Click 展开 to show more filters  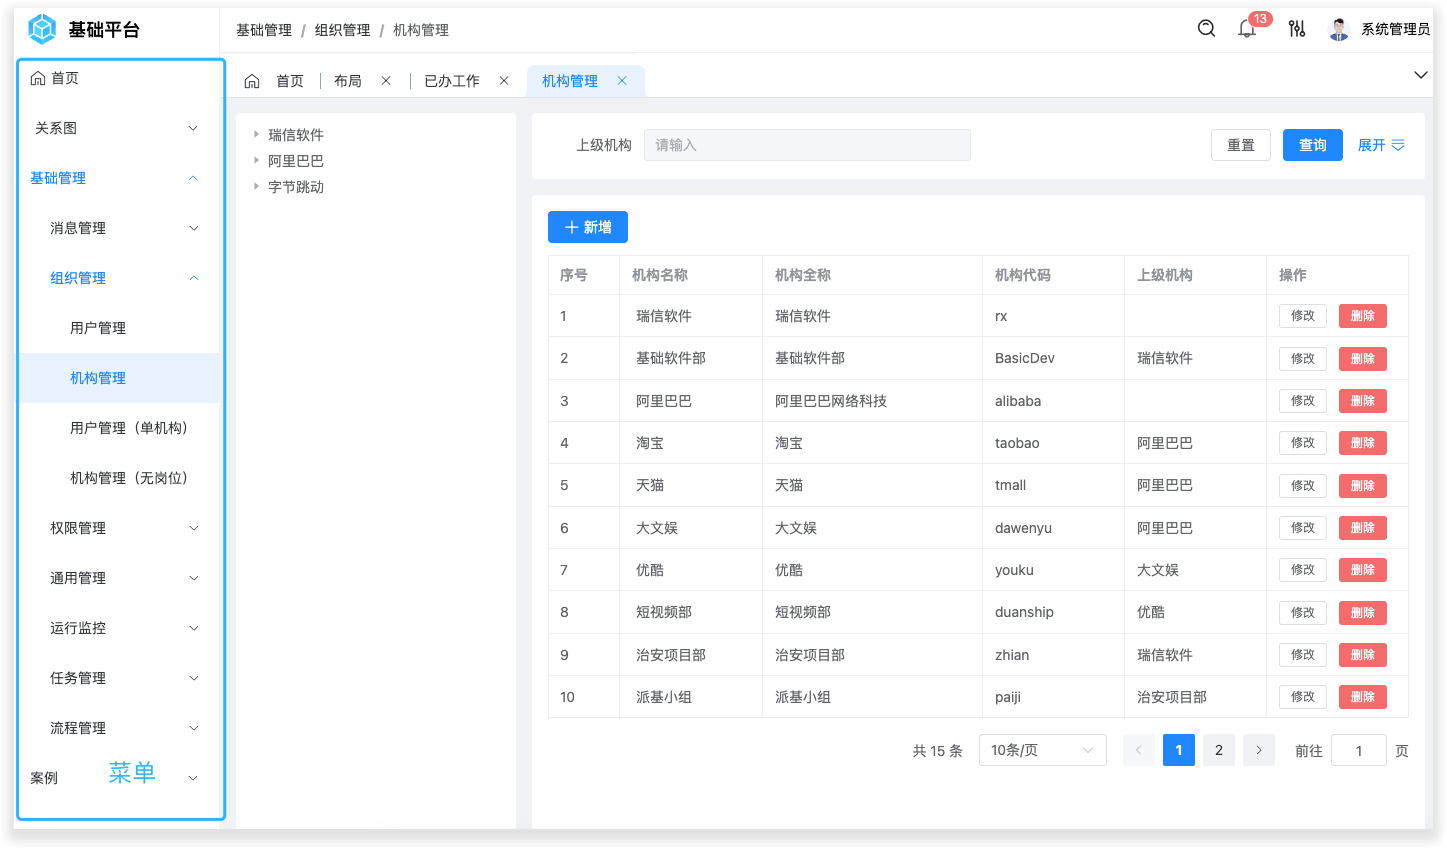[x=1381, y=145]
